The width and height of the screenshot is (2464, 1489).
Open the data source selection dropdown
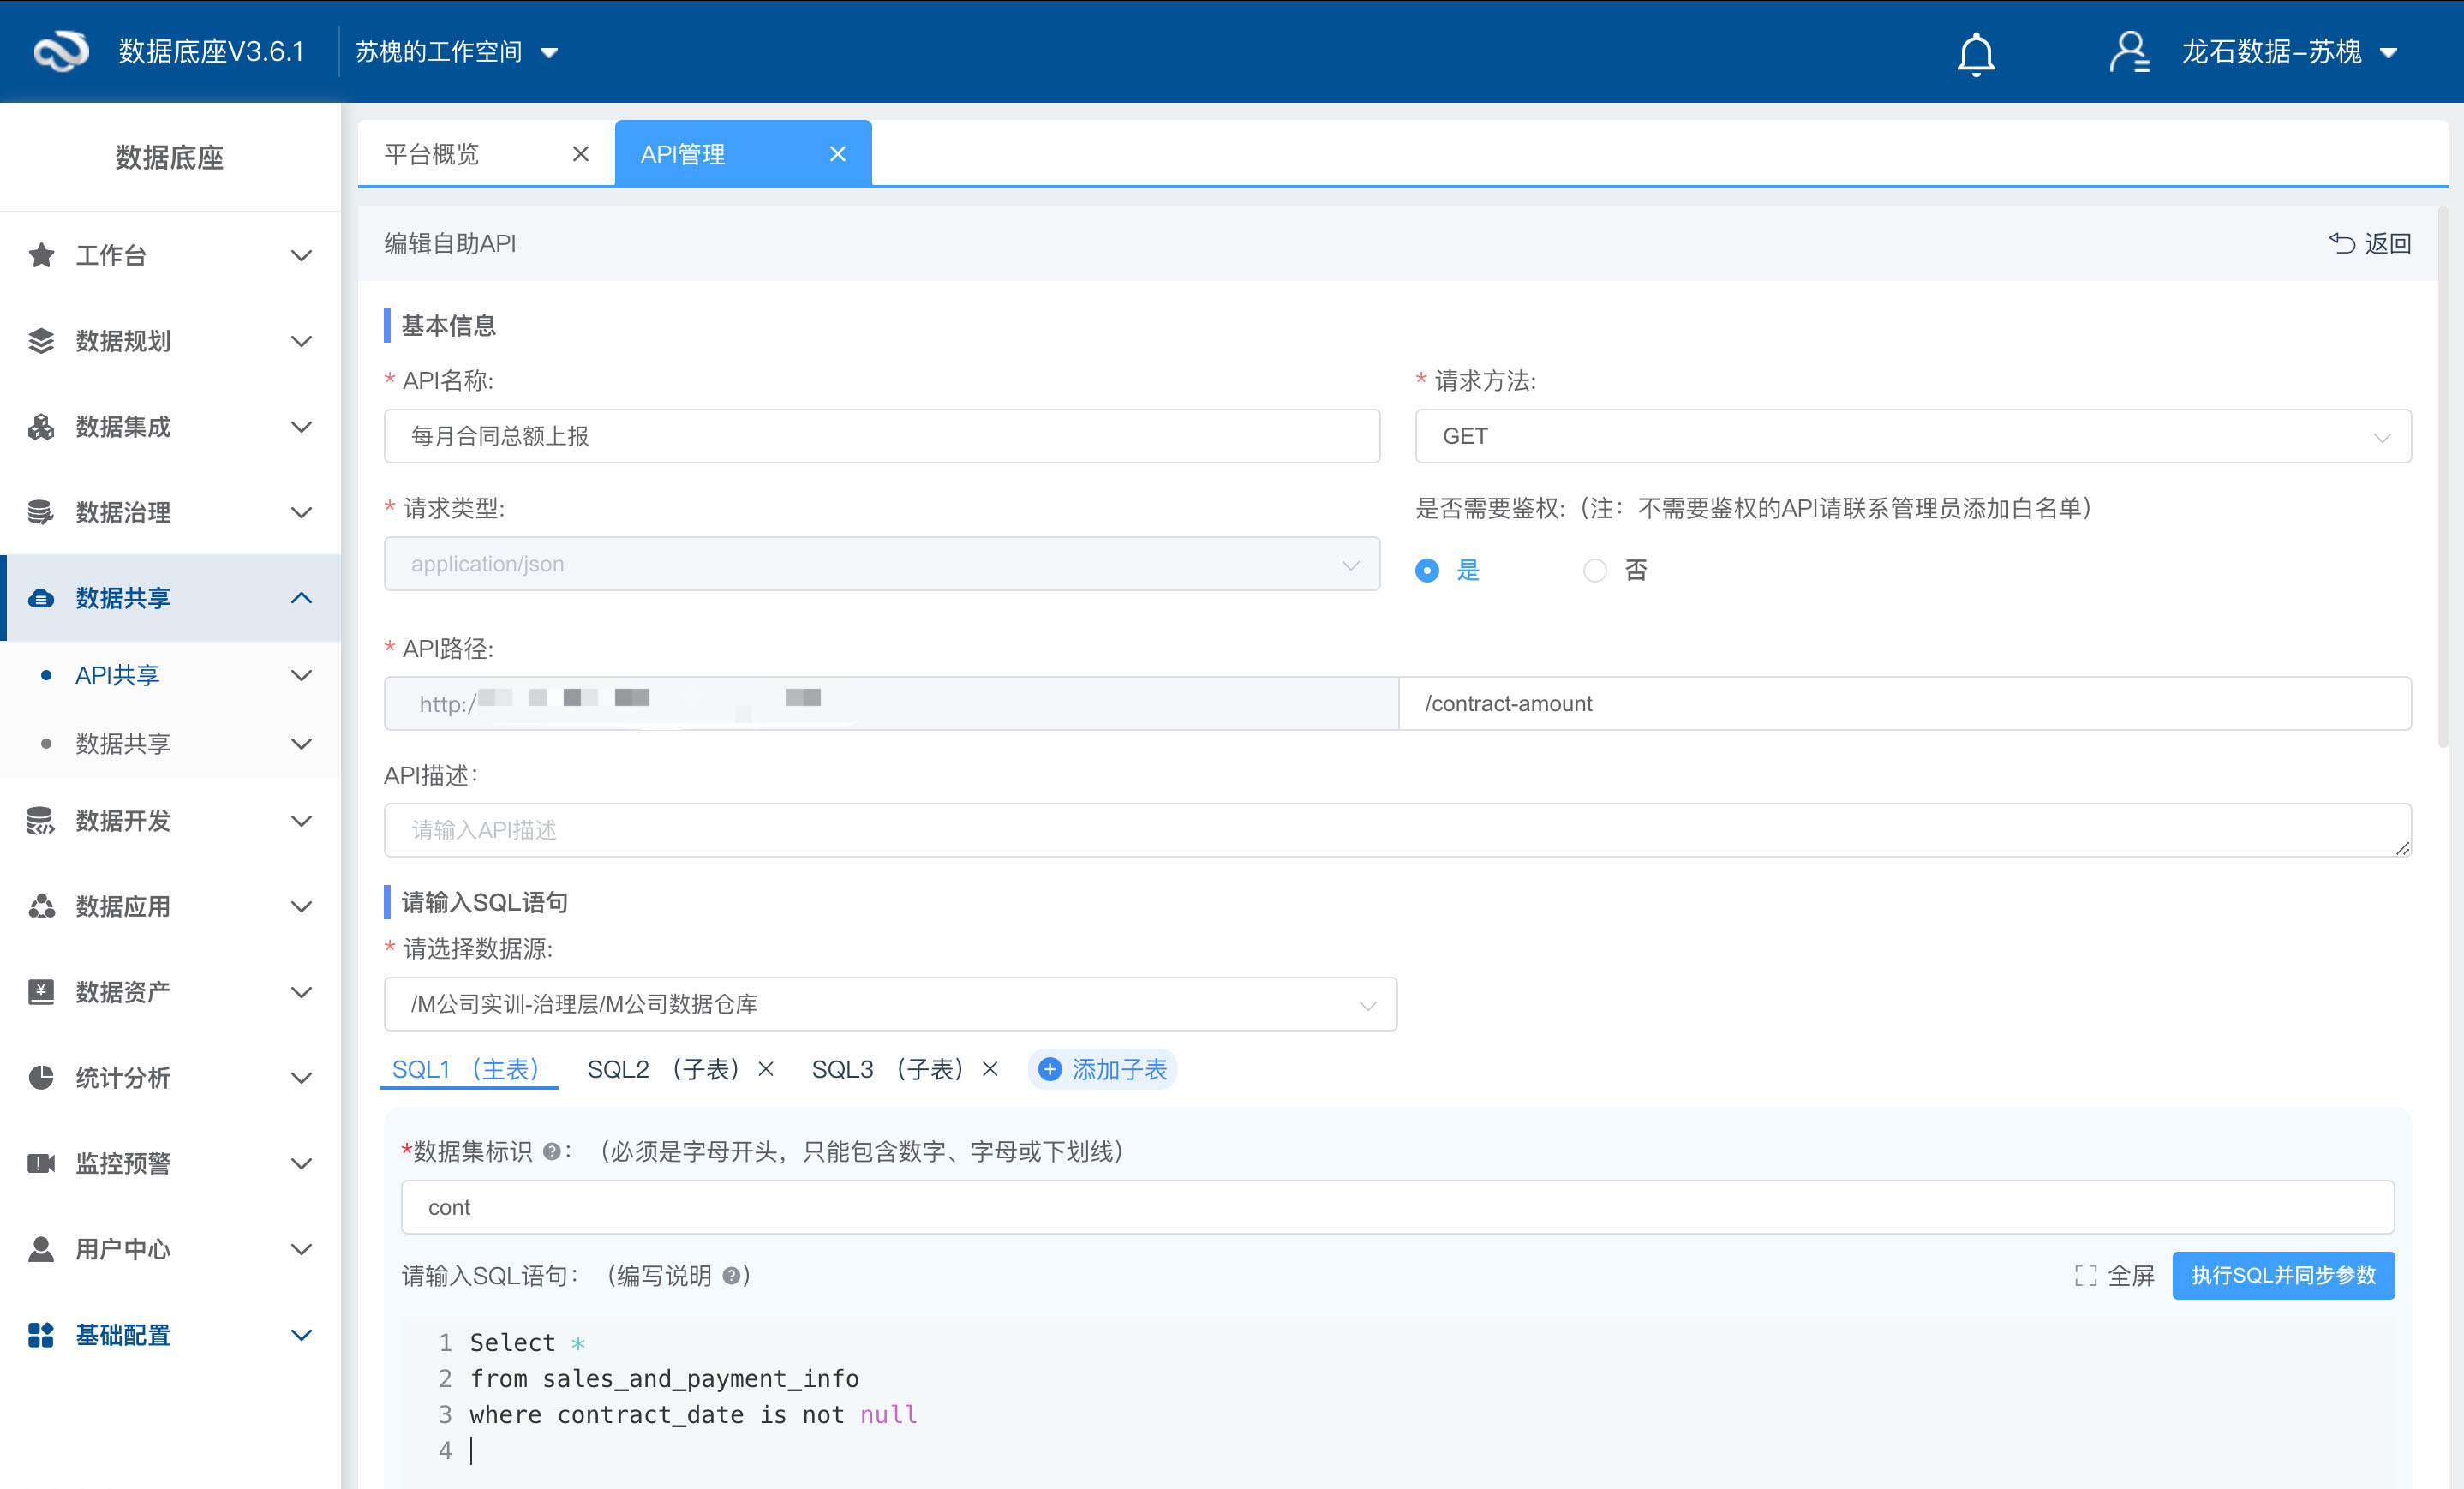[x=889, y=1004]
